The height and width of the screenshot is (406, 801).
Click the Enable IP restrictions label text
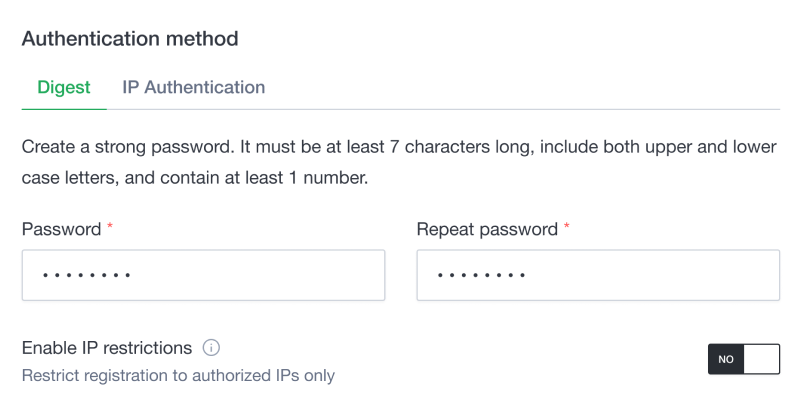point(107,348)
